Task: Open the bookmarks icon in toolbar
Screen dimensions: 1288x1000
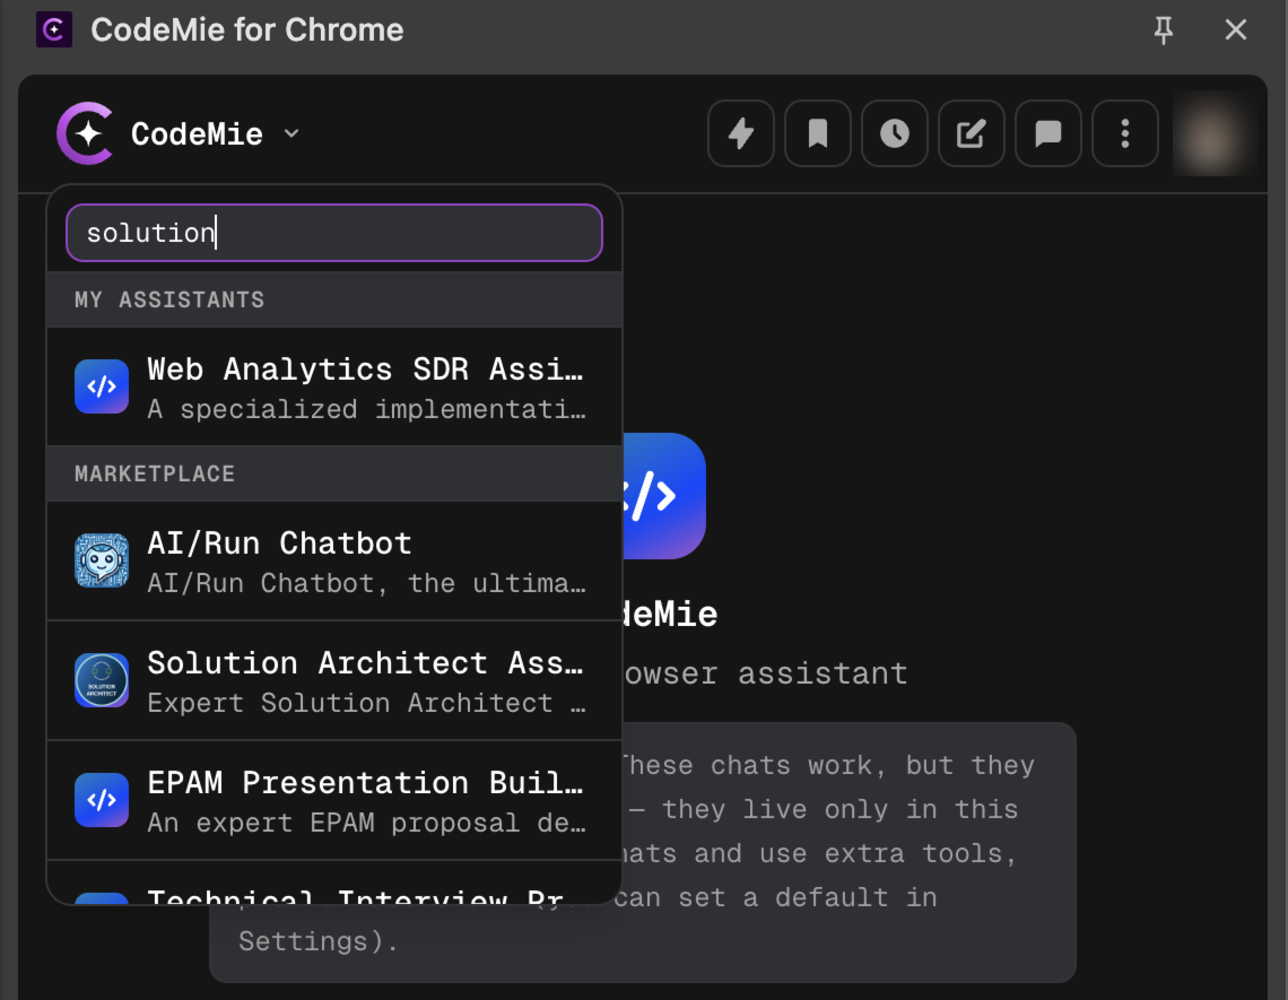Action: (818, 133)
